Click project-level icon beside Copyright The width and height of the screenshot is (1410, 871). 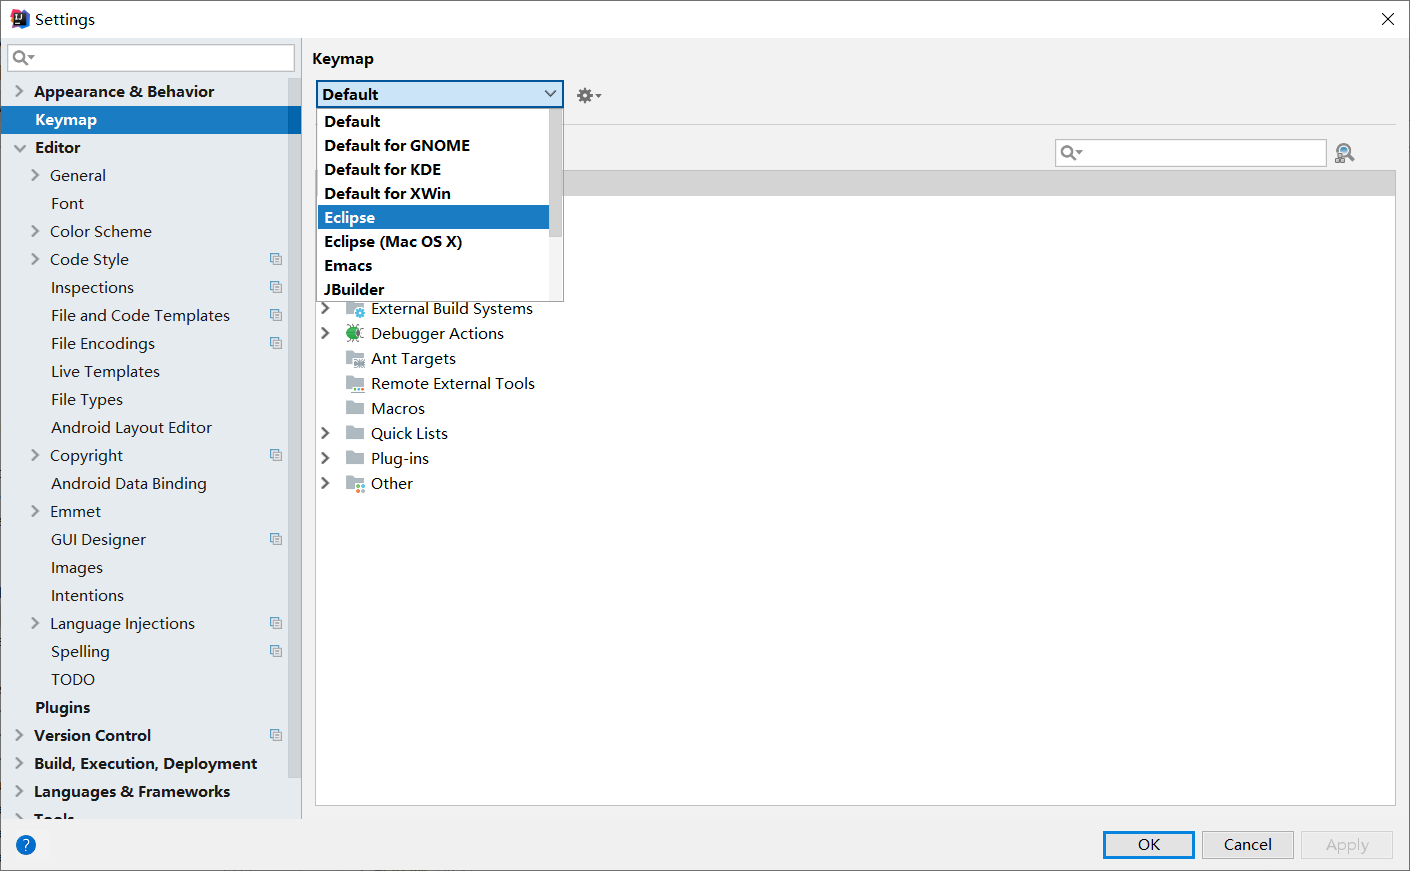pos(276,455)
